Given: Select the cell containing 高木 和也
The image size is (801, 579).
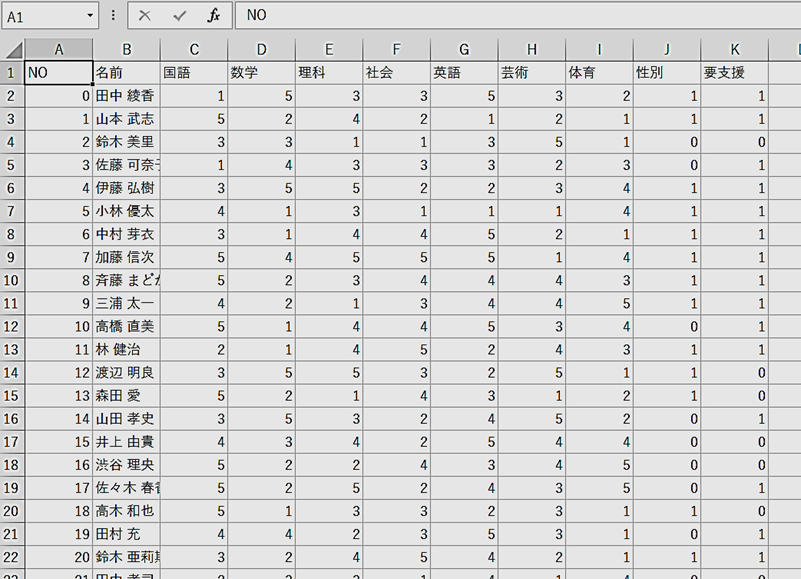Looking at the screenshot, I should 126,510.
